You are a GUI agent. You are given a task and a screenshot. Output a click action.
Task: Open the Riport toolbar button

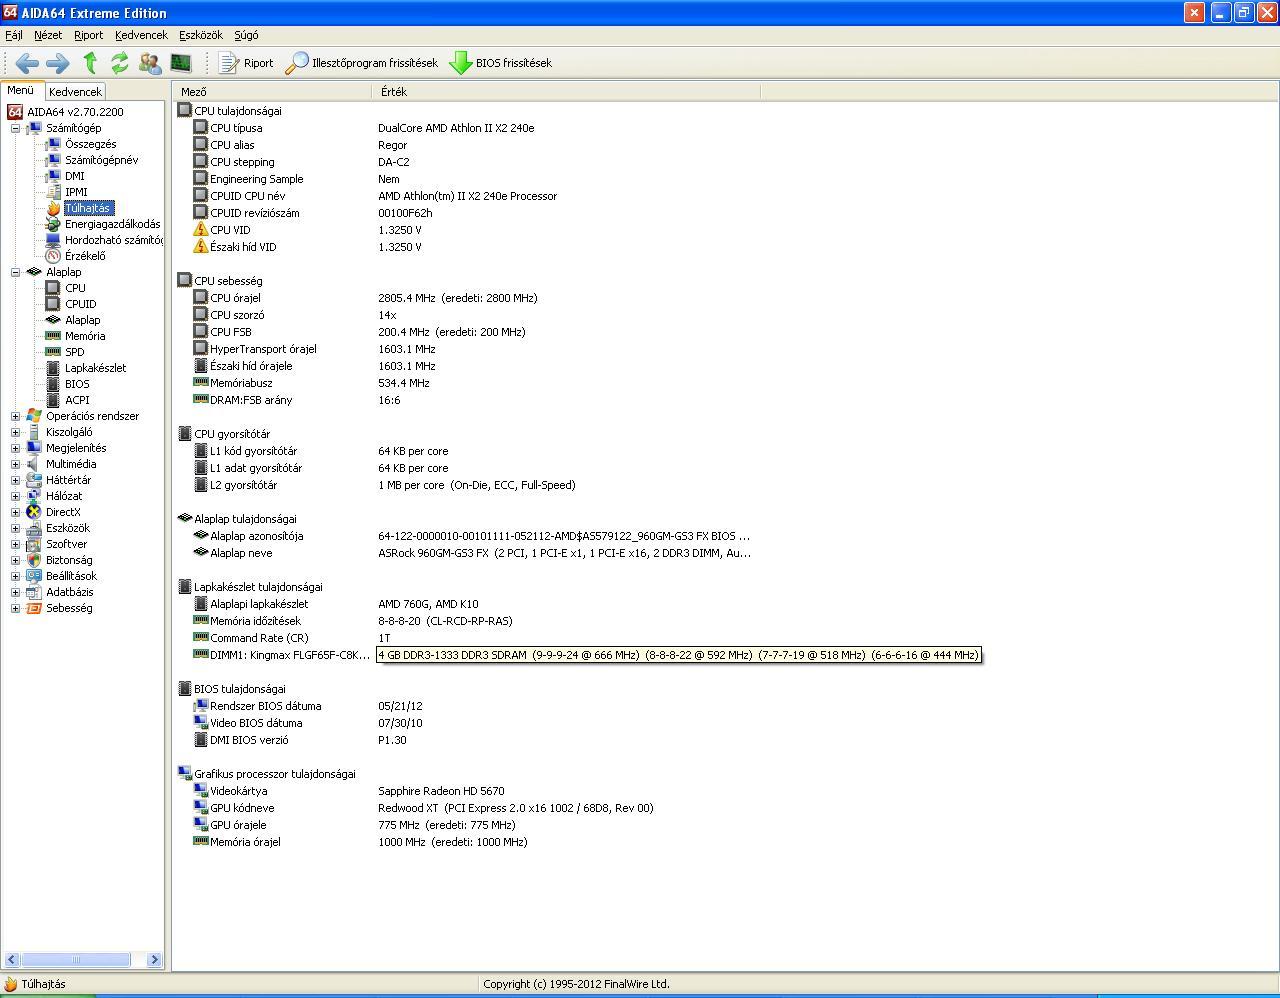click(x=246, y=63)
